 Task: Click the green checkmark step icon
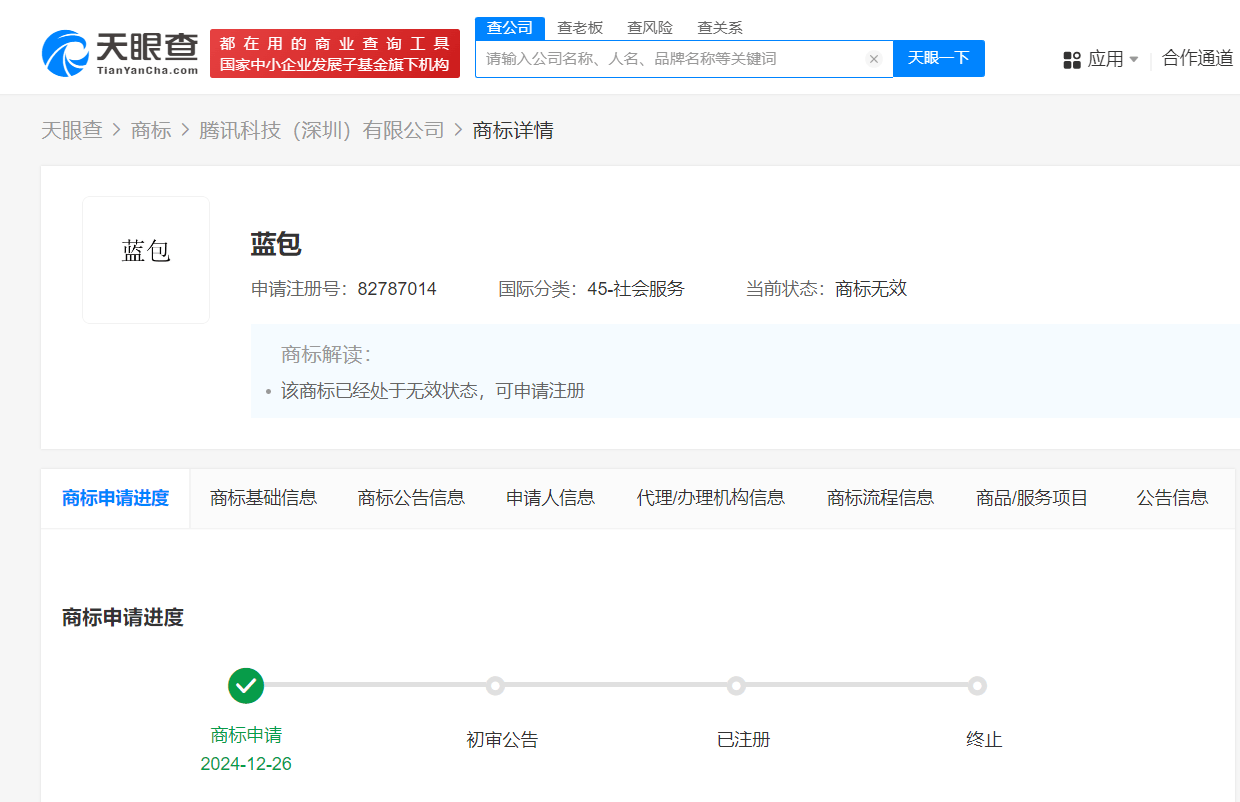coord(246,685)
